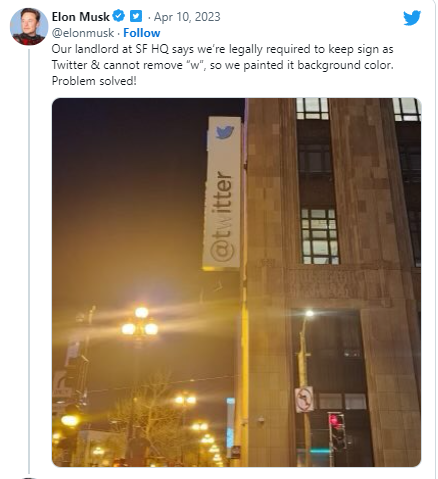The height and width of the screenshot is (479, 438).
Task: Open the Apr 10, 2023 tweet timestamp
Action: [187, 17]
